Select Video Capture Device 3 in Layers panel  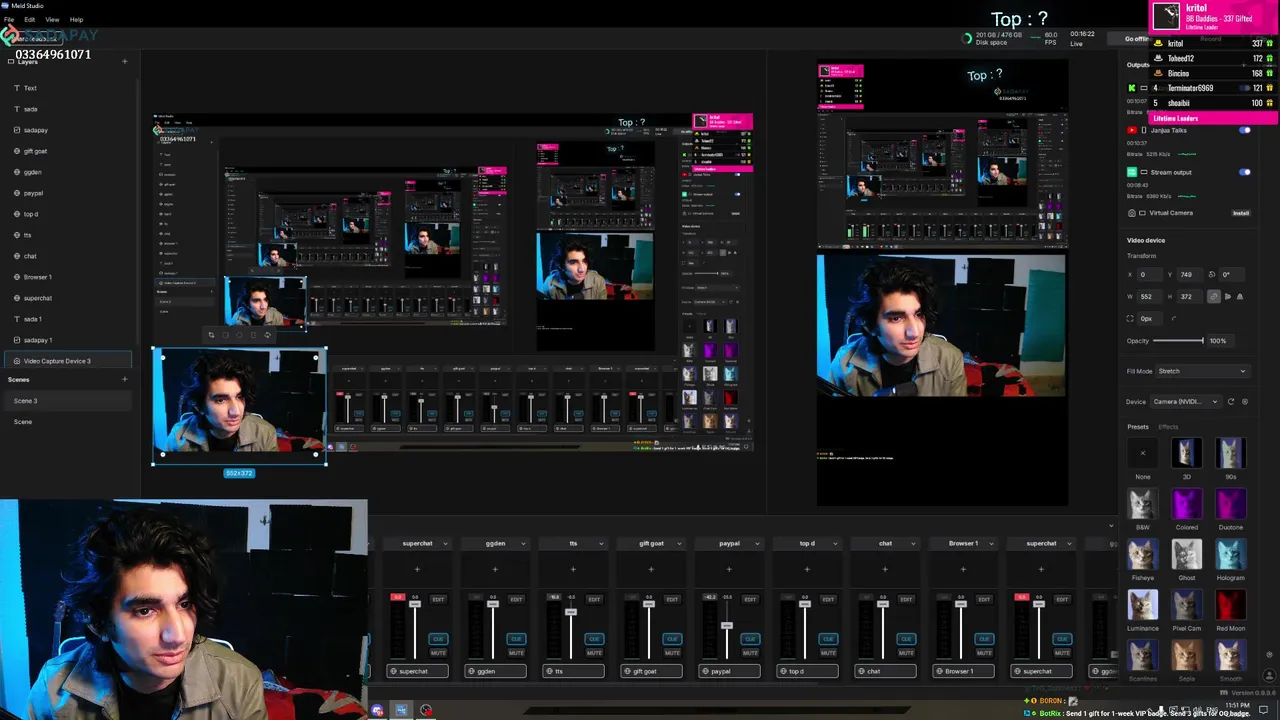(66, 361)
